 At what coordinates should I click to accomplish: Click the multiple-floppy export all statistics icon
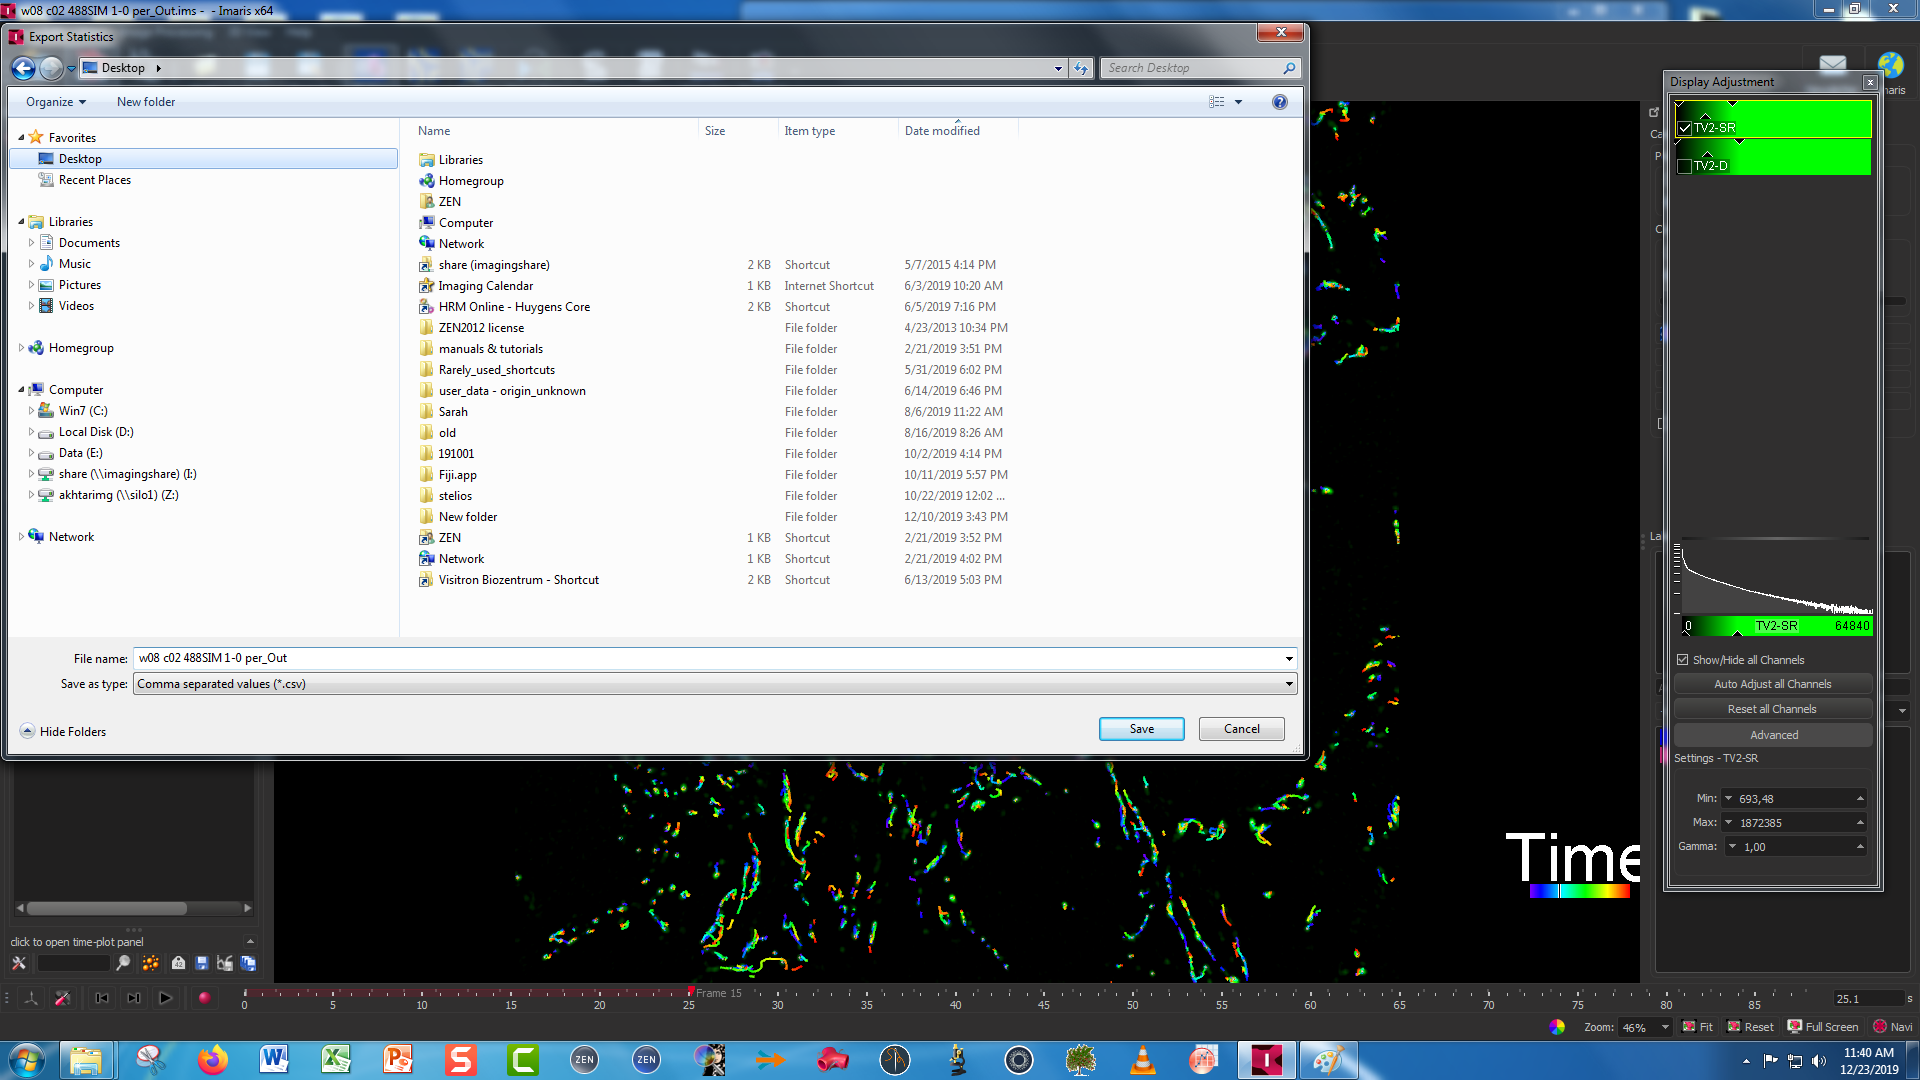[x=248, y=963]
